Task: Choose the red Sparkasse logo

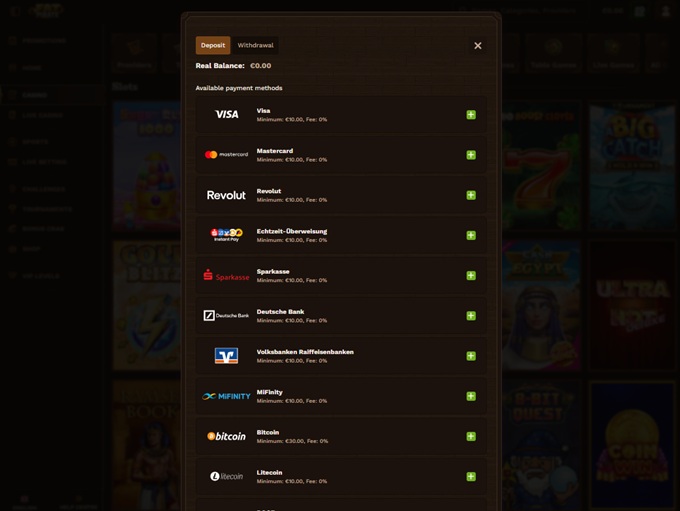Action: click(226, 276)
